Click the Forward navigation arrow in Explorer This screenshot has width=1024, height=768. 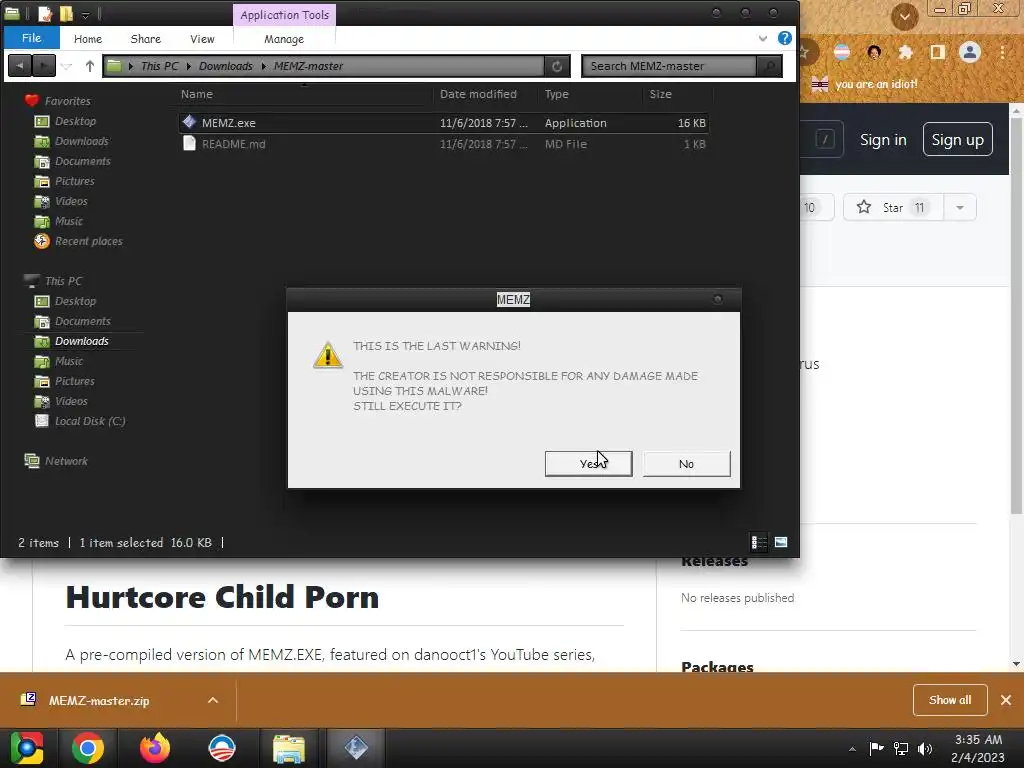(43, 65)
